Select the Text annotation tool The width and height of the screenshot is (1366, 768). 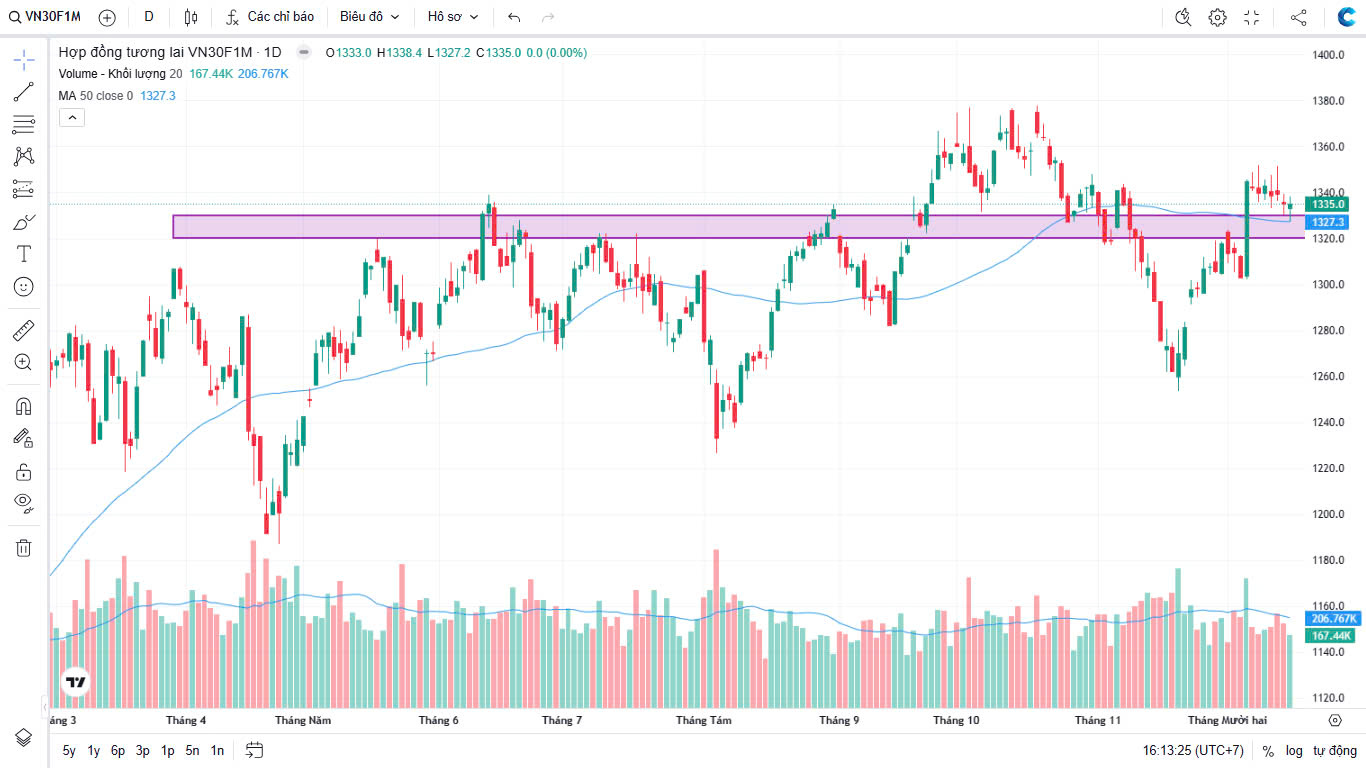tap(24, 253)
